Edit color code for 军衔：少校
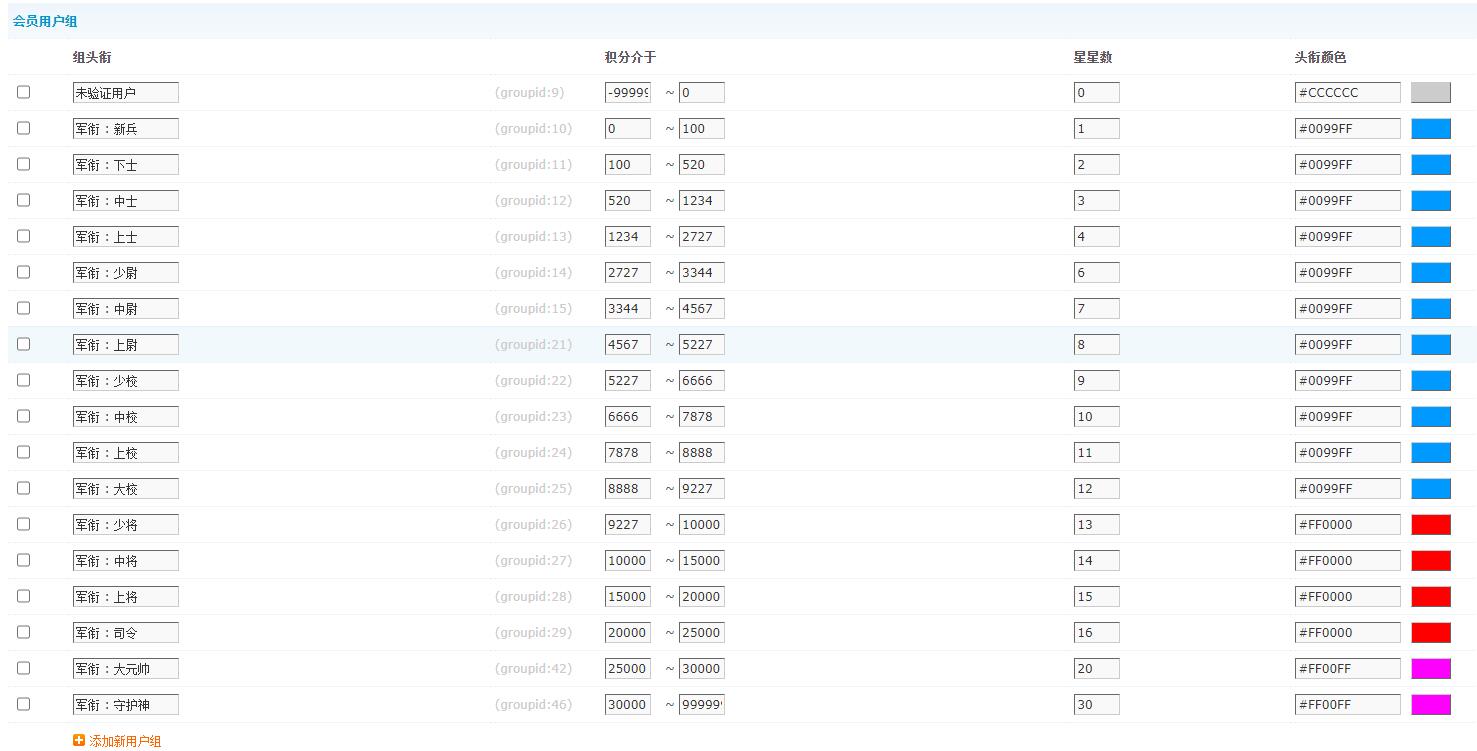Screen dimensions: 1477x751 pyautogui.click(x=1348, y=380)
